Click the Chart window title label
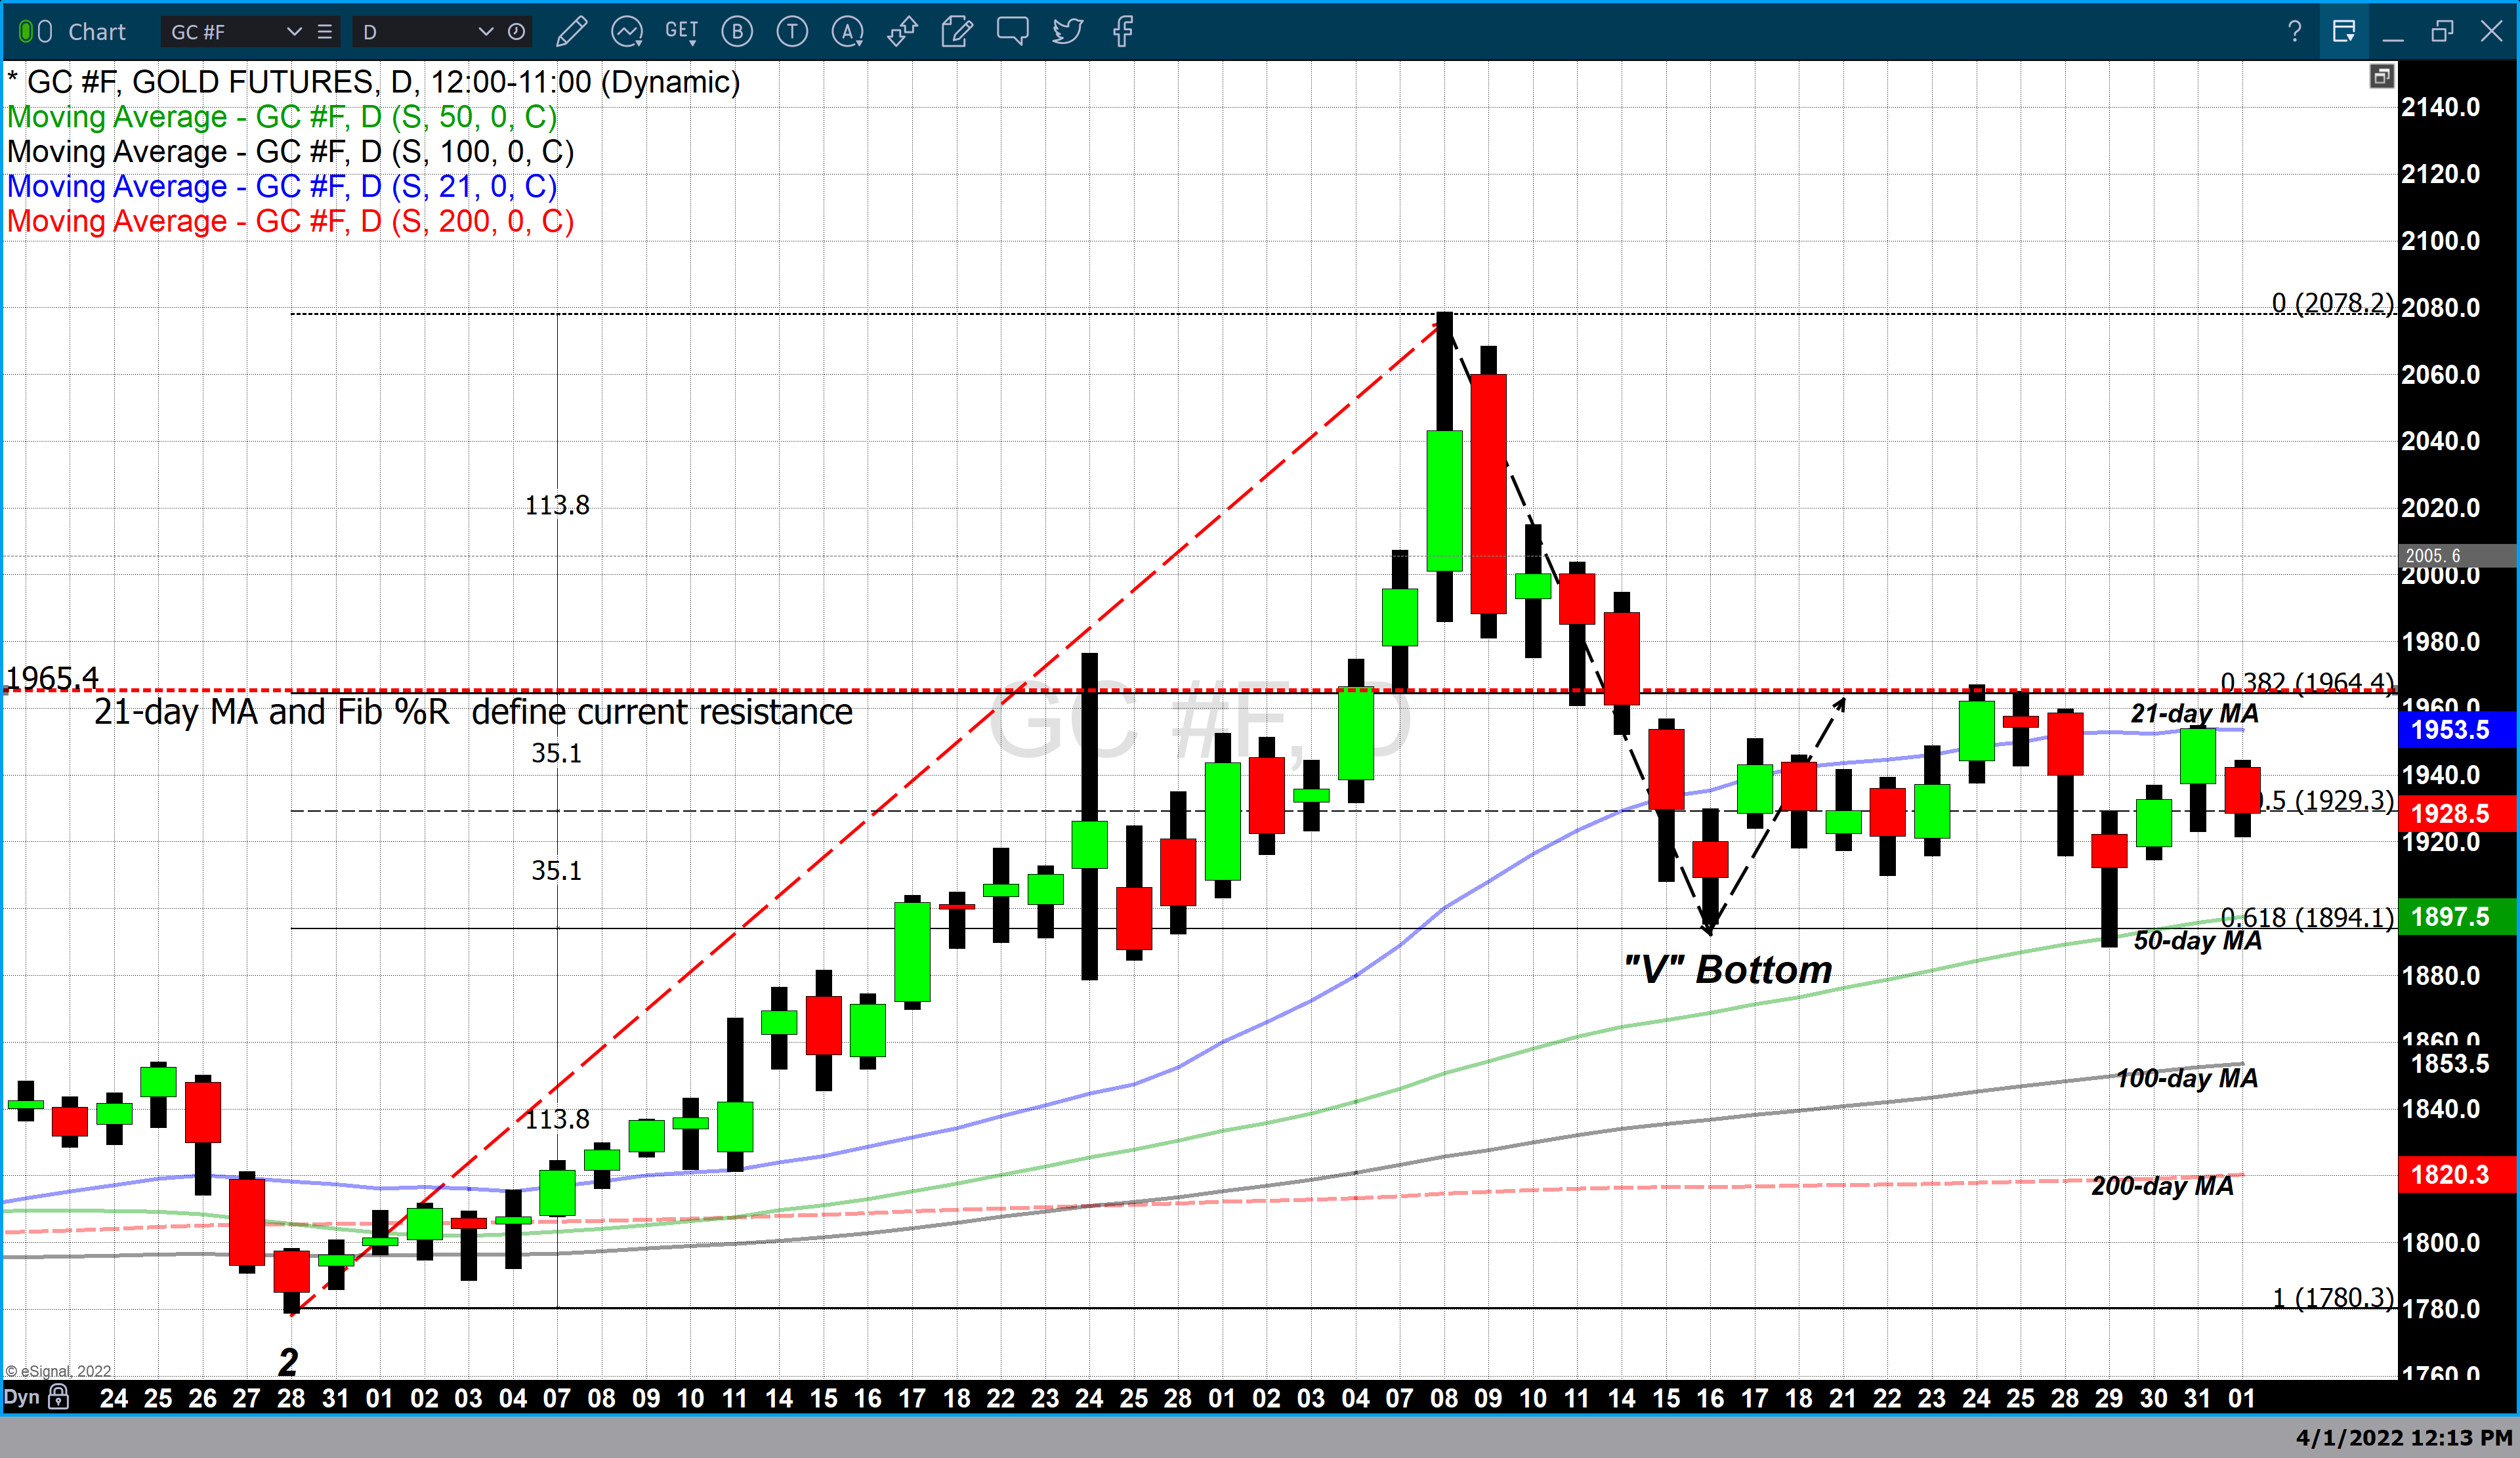 point(97,32)
